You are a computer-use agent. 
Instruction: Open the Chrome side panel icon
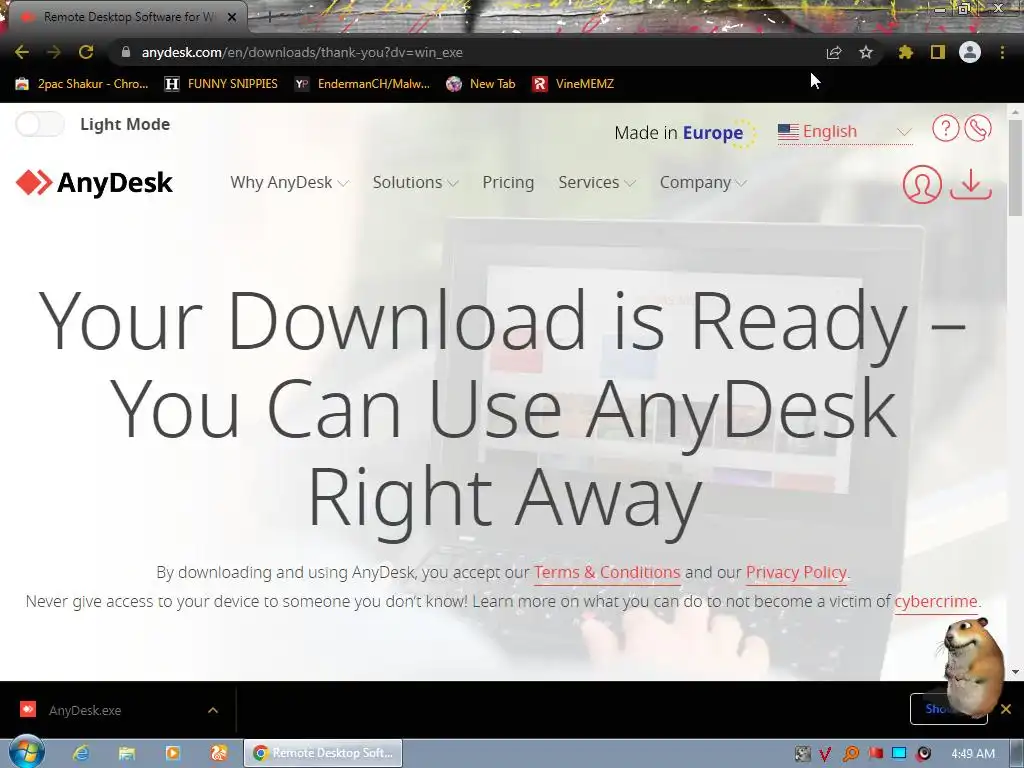tap(938, 52)
